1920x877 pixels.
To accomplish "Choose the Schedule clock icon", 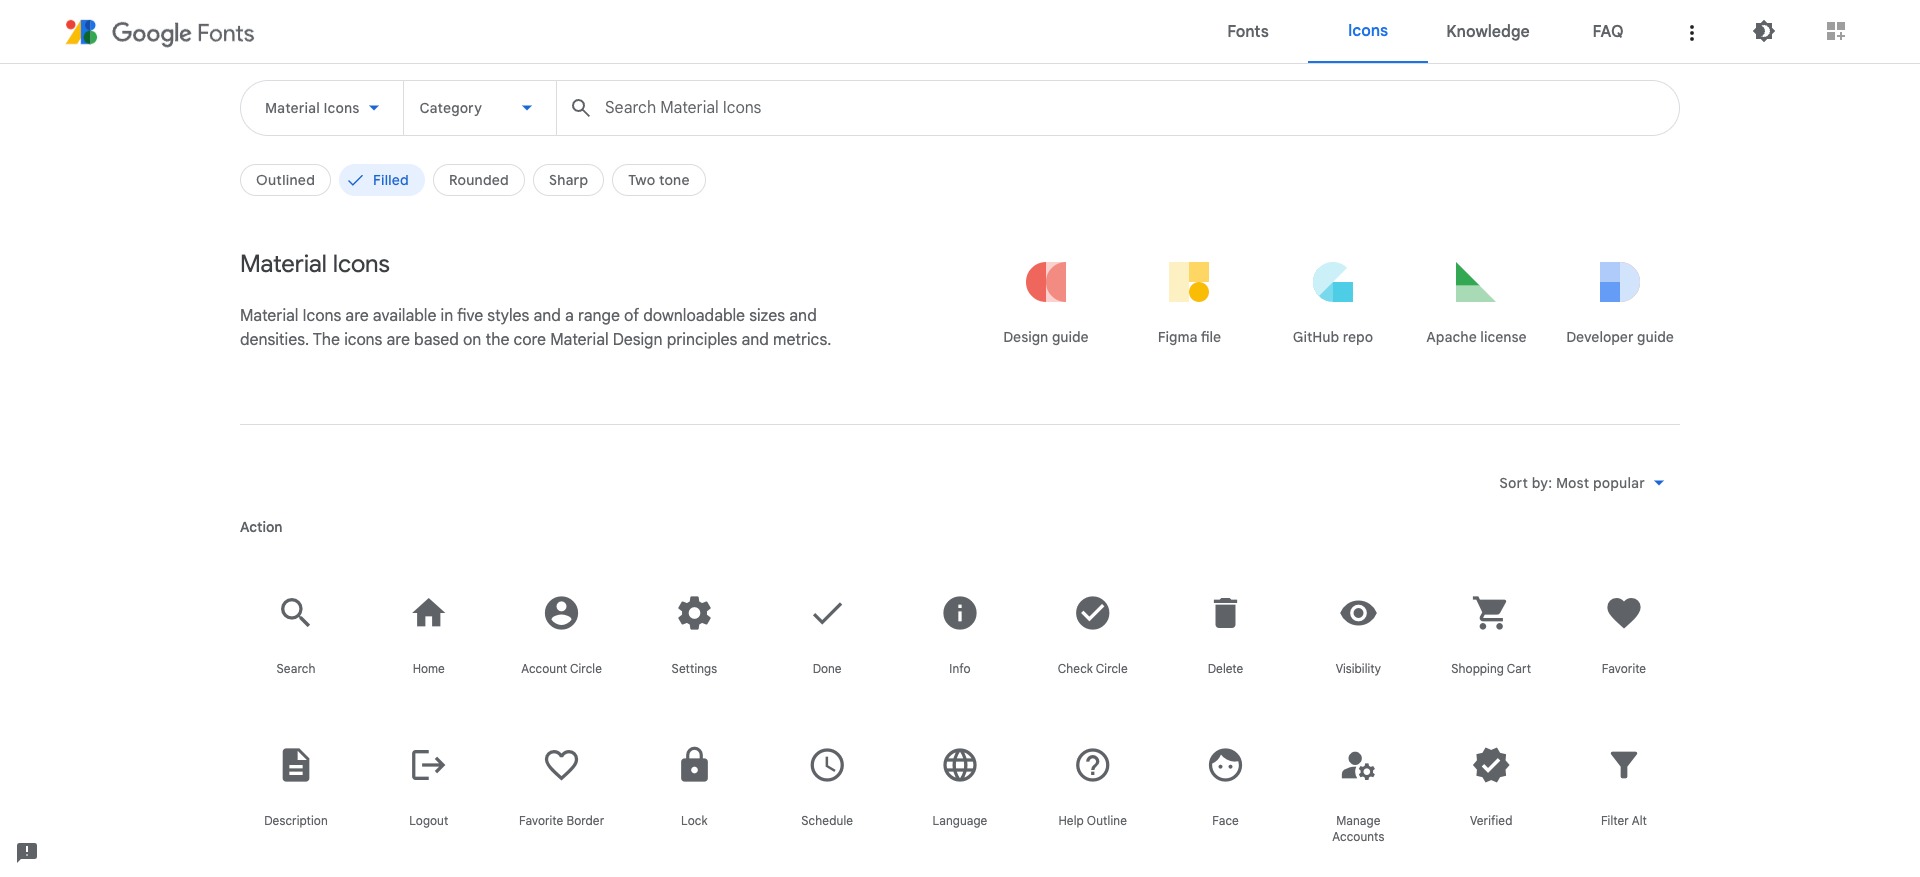I will pyautogui.click(x=827, y=765).
